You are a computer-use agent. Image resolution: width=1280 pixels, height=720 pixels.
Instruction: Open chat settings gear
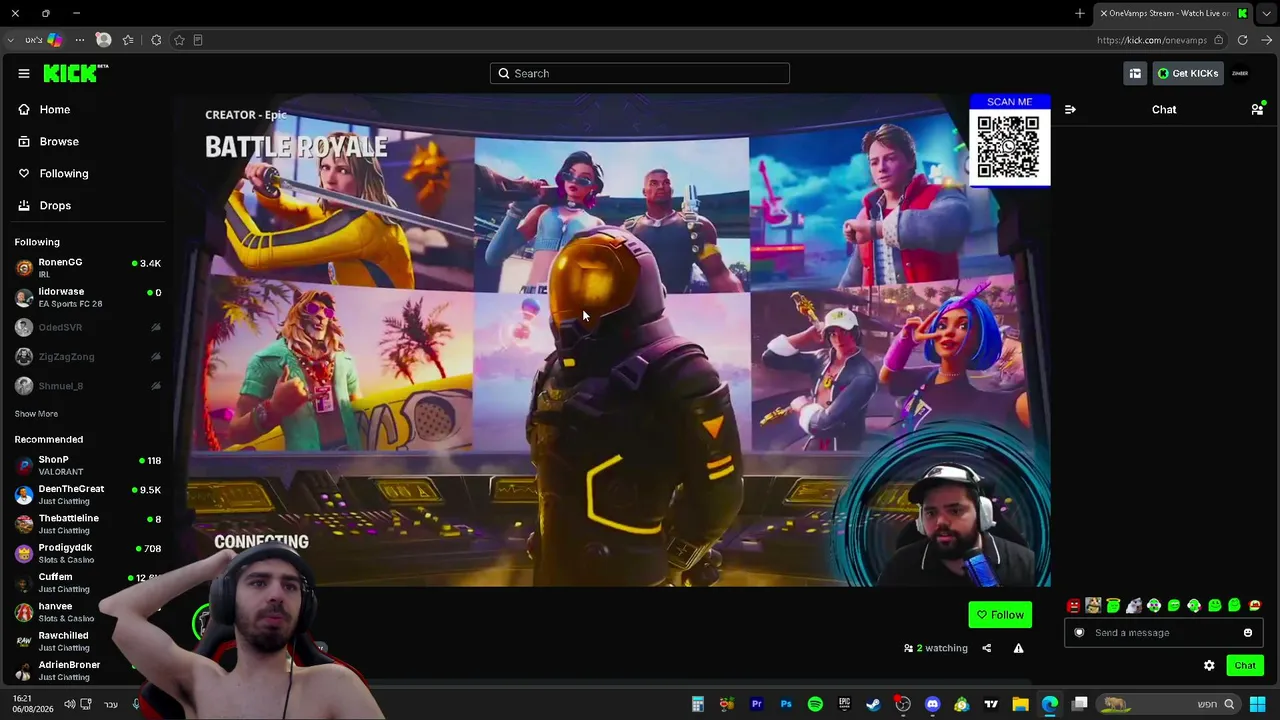(x=1209, y=665)
